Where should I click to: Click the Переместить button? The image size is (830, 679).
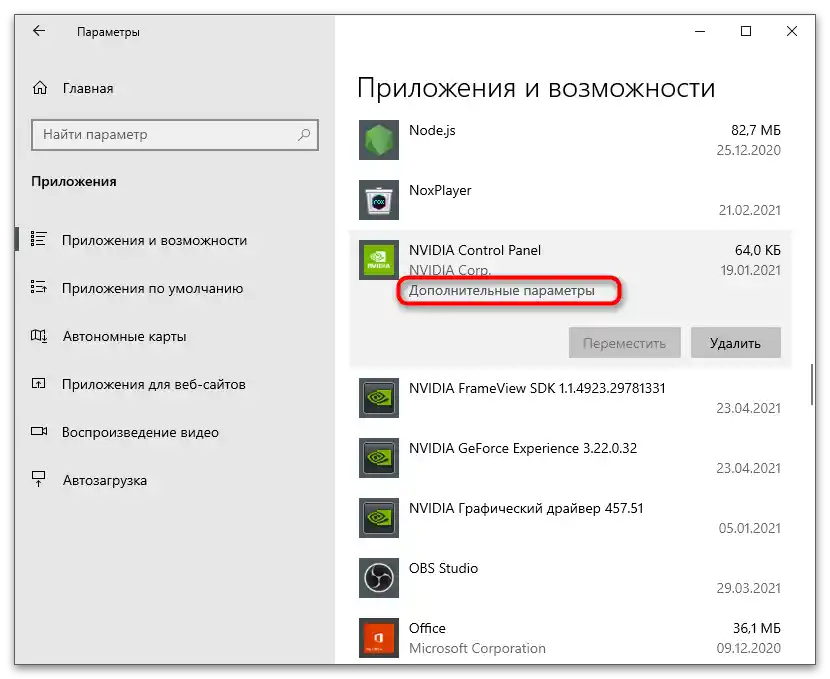pyautogui.click(x=625, y=343)
